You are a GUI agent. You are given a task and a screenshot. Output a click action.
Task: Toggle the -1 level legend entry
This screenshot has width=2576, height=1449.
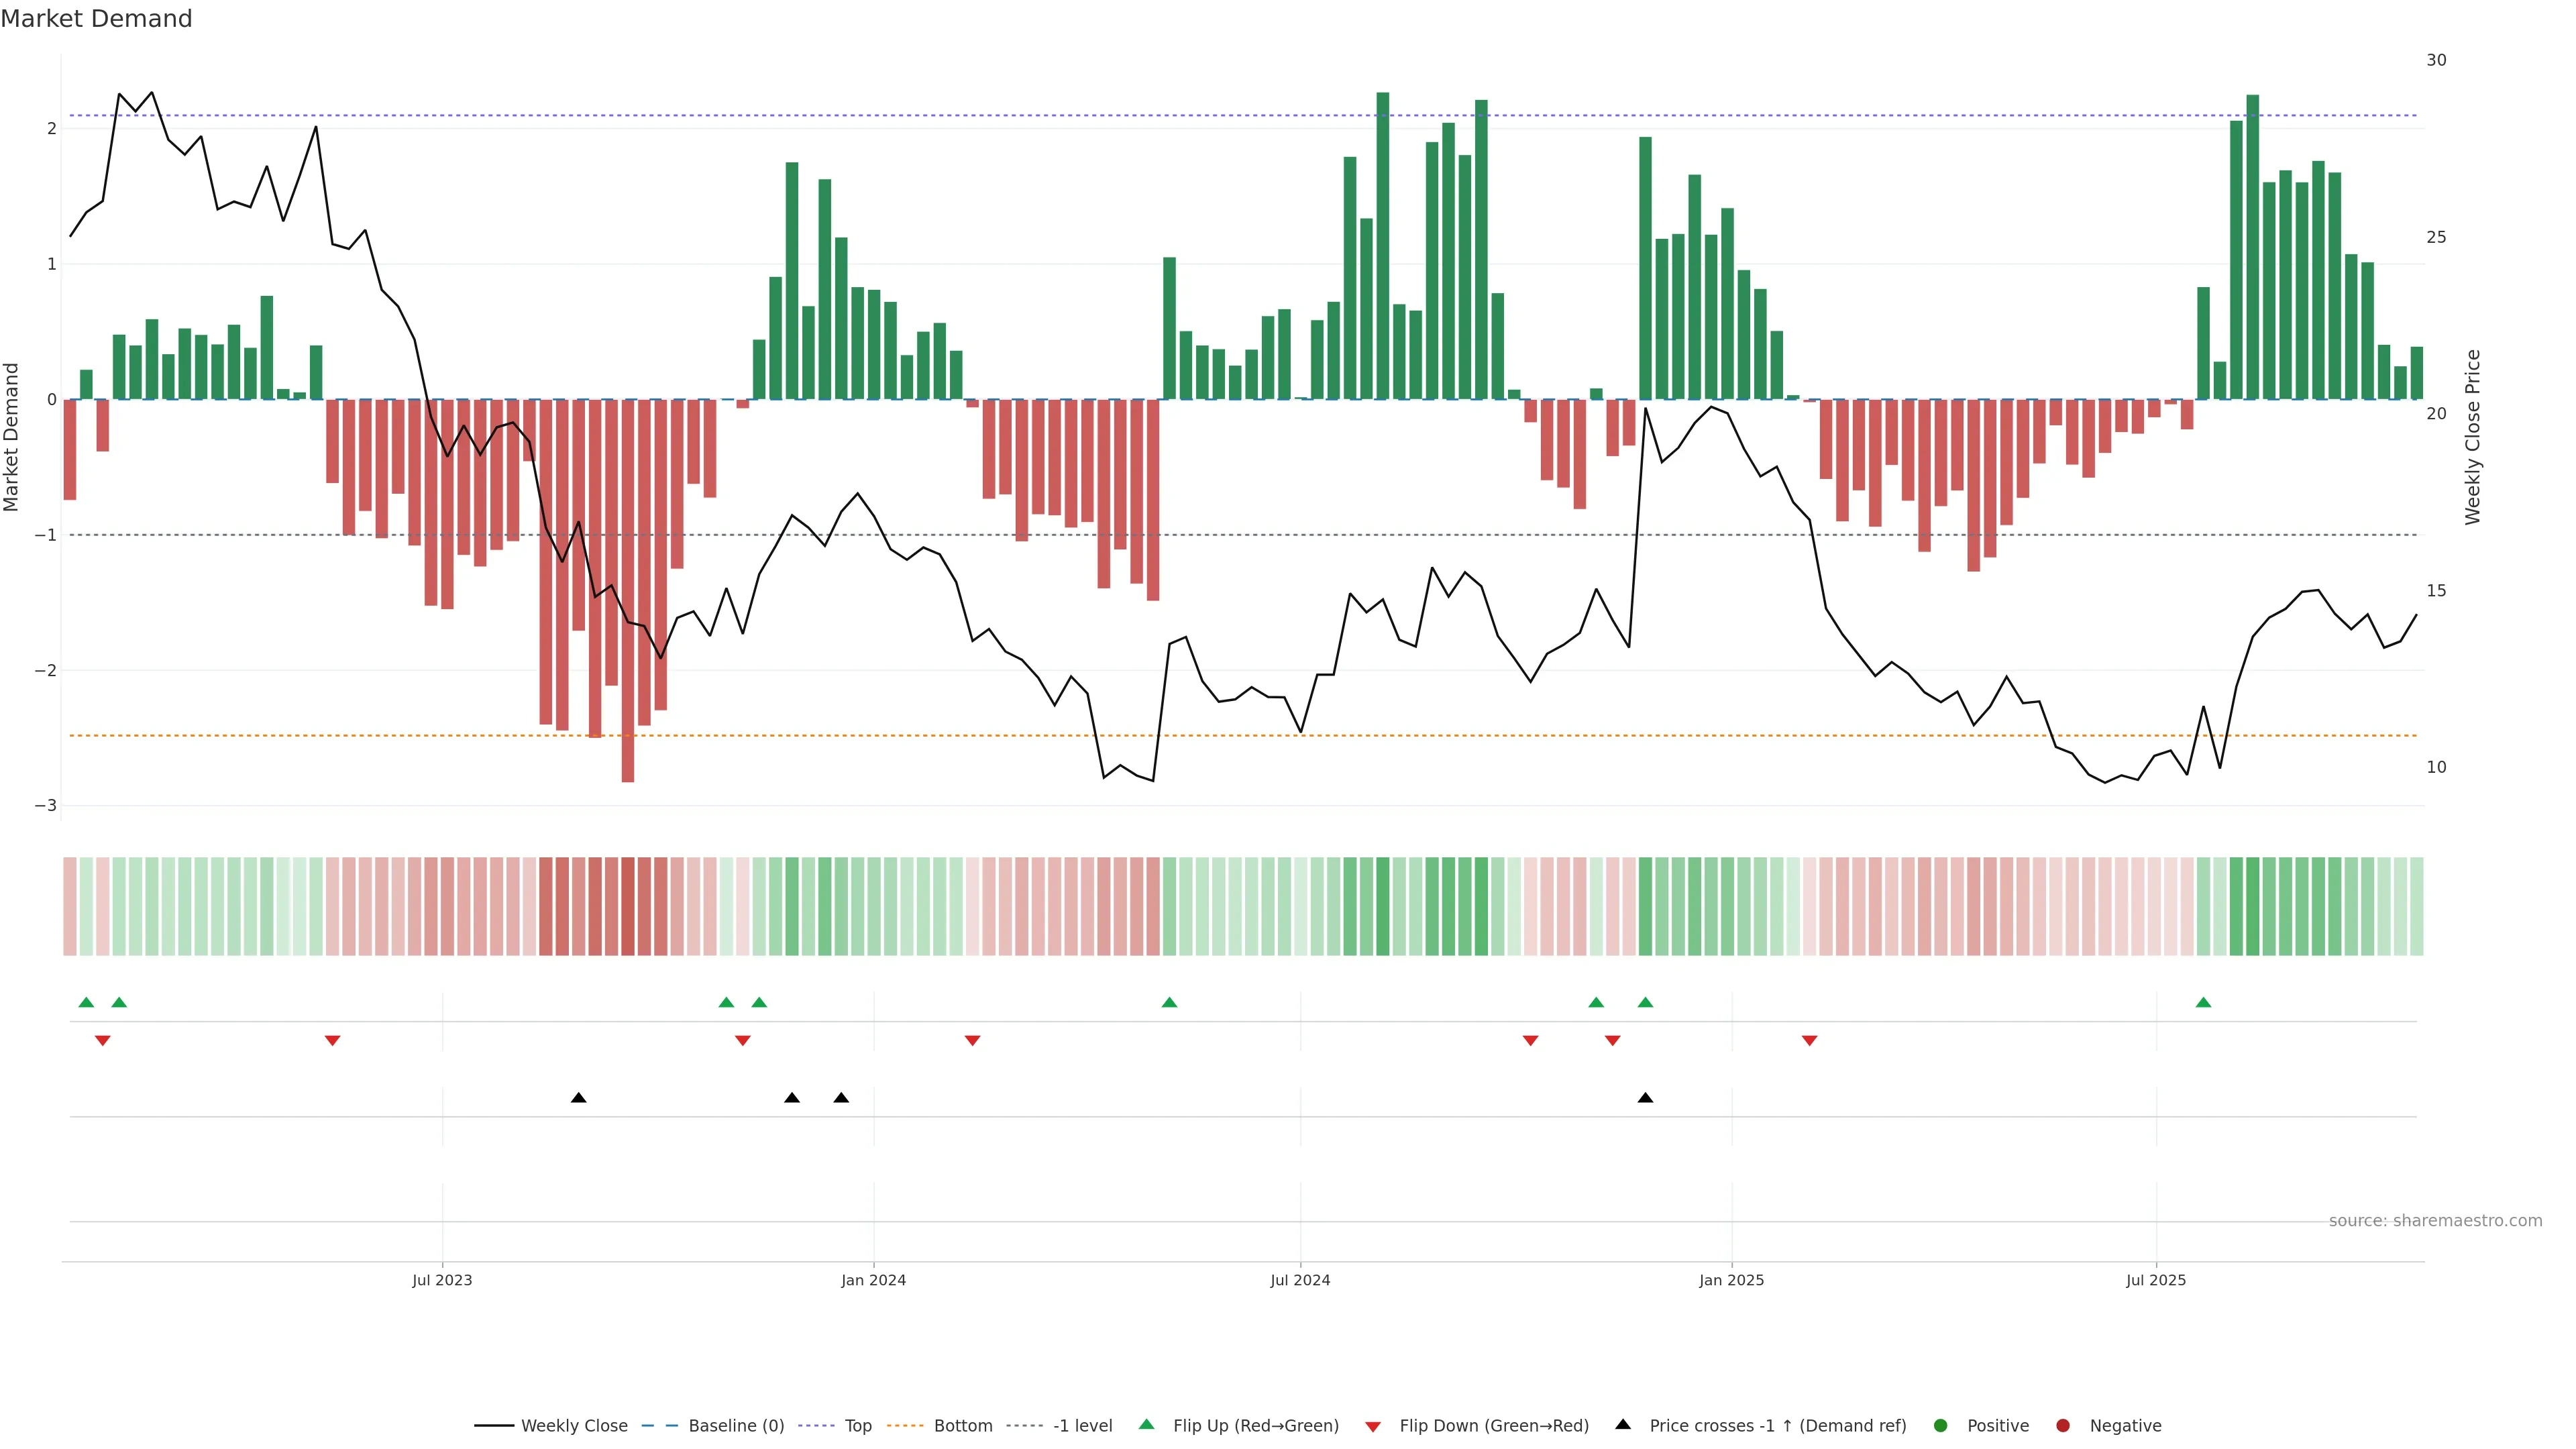(1082, 1425)
